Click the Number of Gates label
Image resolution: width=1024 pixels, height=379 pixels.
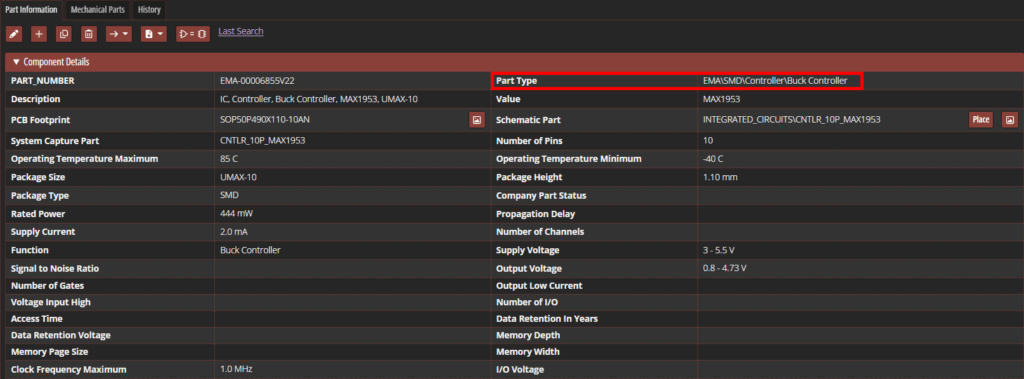click(48, 286)
